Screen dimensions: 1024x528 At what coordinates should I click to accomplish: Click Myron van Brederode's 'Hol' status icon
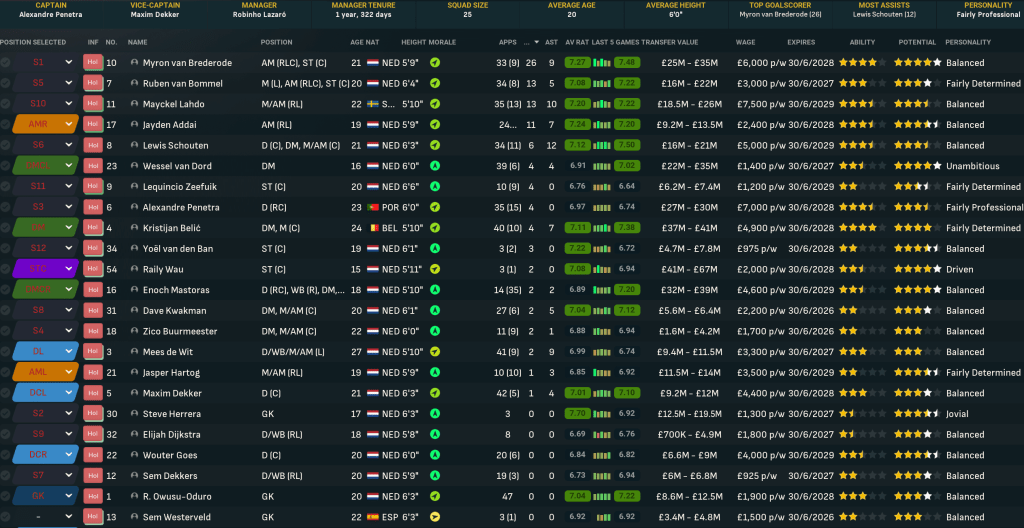click(93, 62)
